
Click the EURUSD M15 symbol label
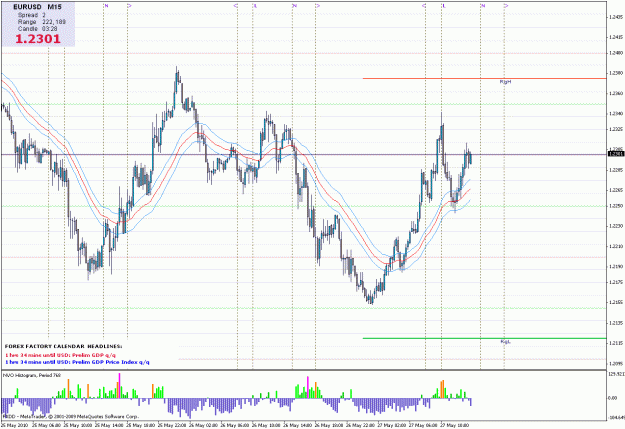[37, 7]
